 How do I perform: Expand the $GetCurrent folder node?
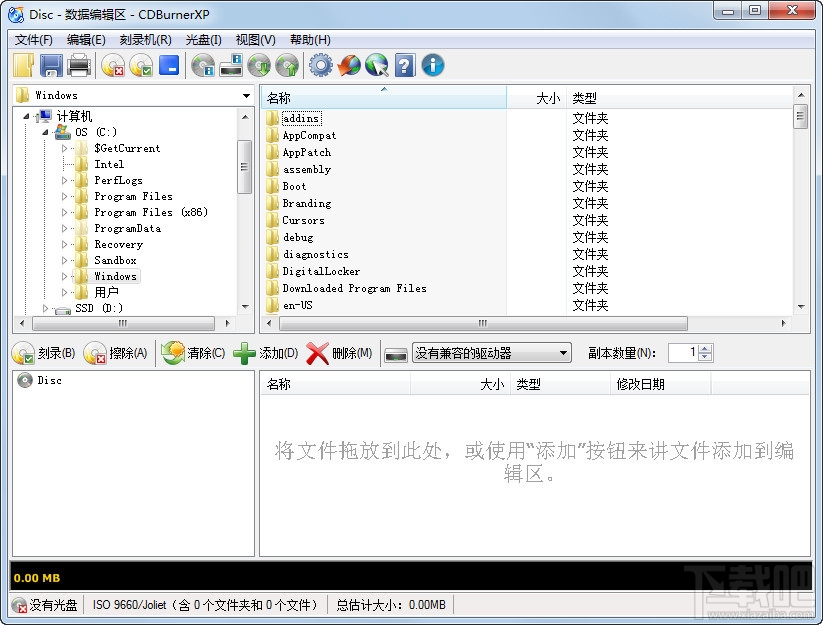(x=64, y=149)
